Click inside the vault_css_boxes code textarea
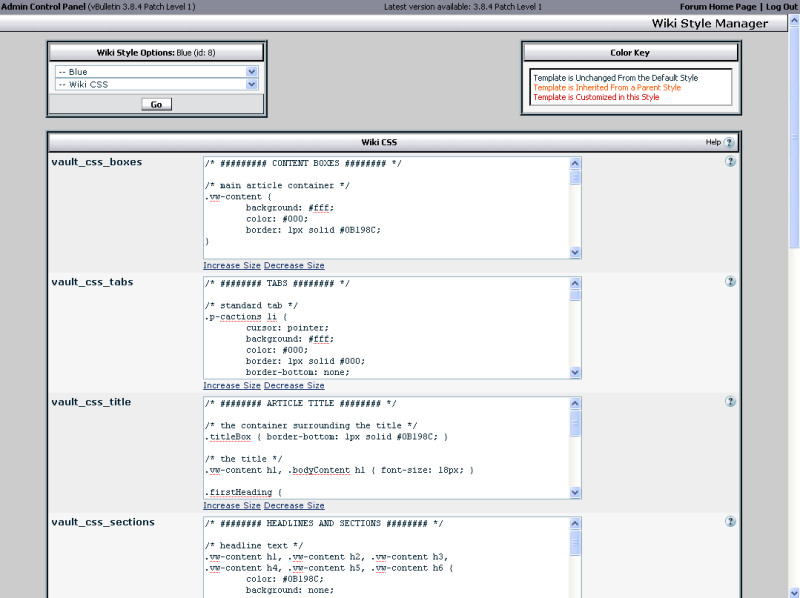Image resolution: width=800 pixels, height=598 pixels. tap(385, 208)
